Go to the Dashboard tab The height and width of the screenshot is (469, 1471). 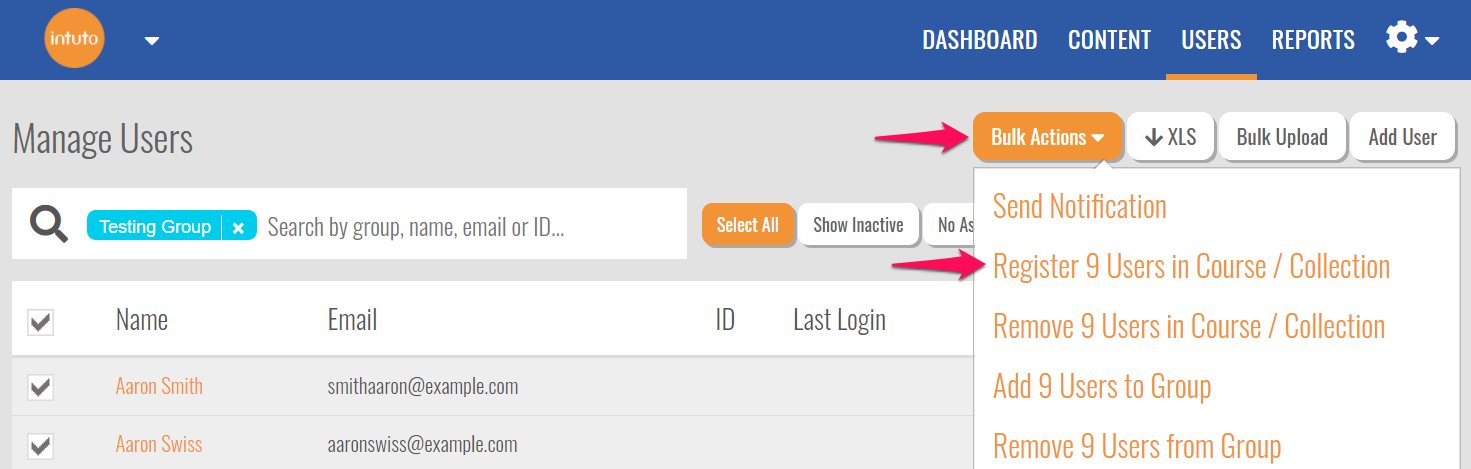[979, 40]
